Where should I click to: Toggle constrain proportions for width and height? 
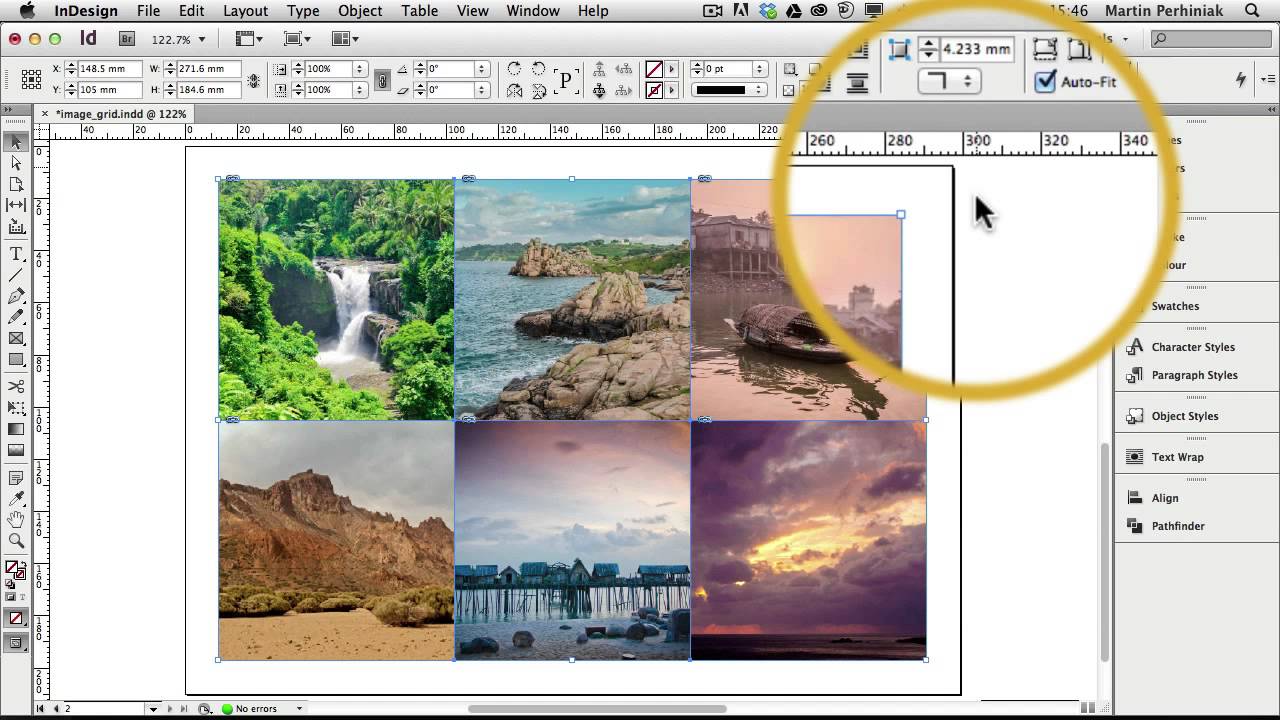[x=254, y=80]
